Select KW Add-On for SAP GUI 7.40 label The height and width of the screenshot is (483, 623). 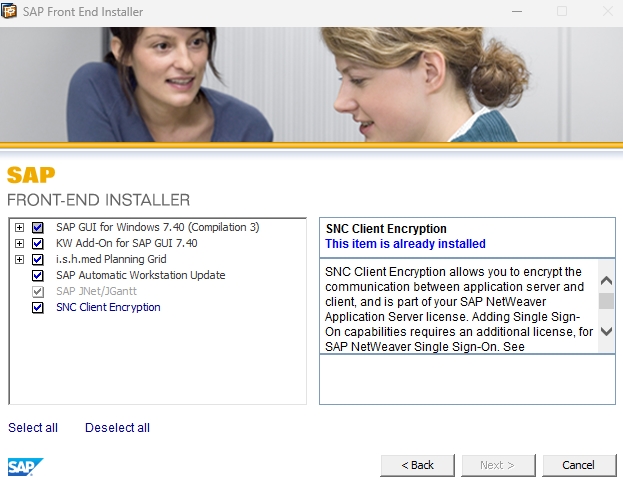(126, 243)
